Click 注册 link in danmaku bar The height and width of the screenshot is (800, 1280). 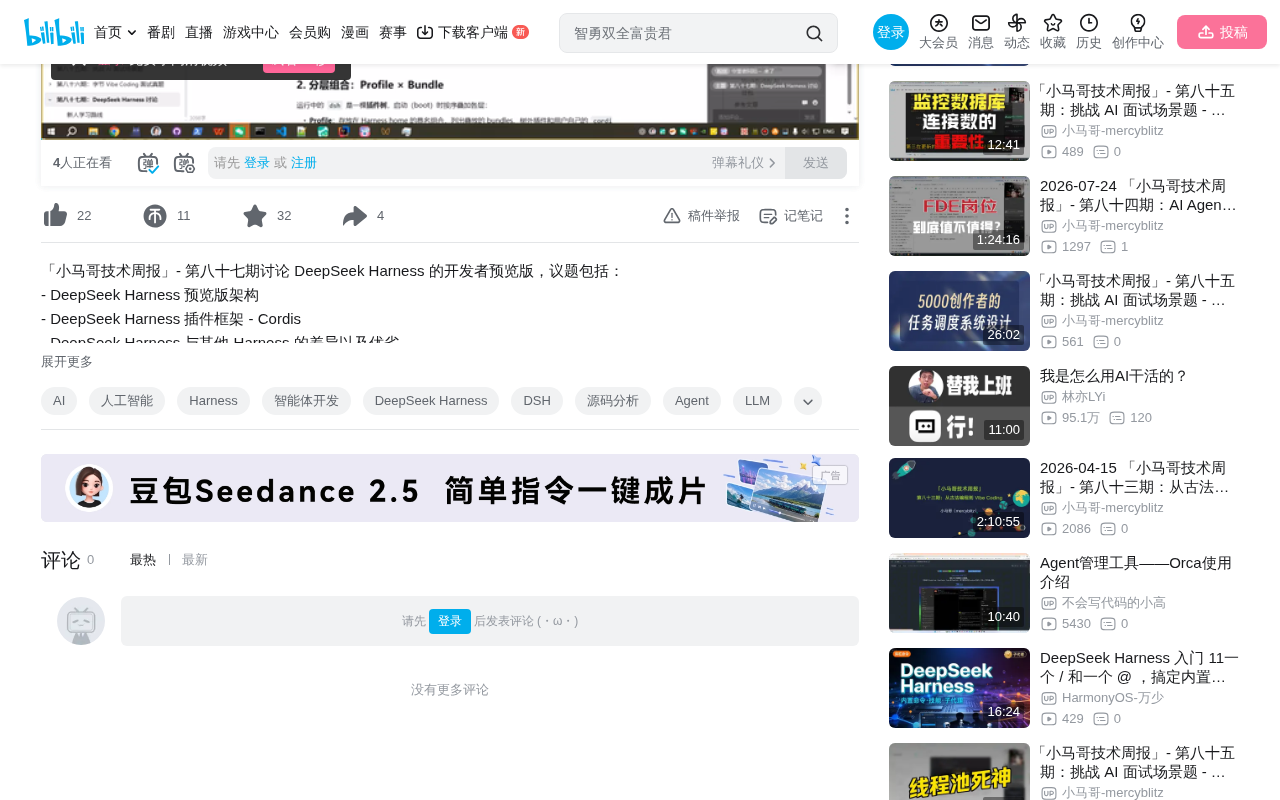304,163
